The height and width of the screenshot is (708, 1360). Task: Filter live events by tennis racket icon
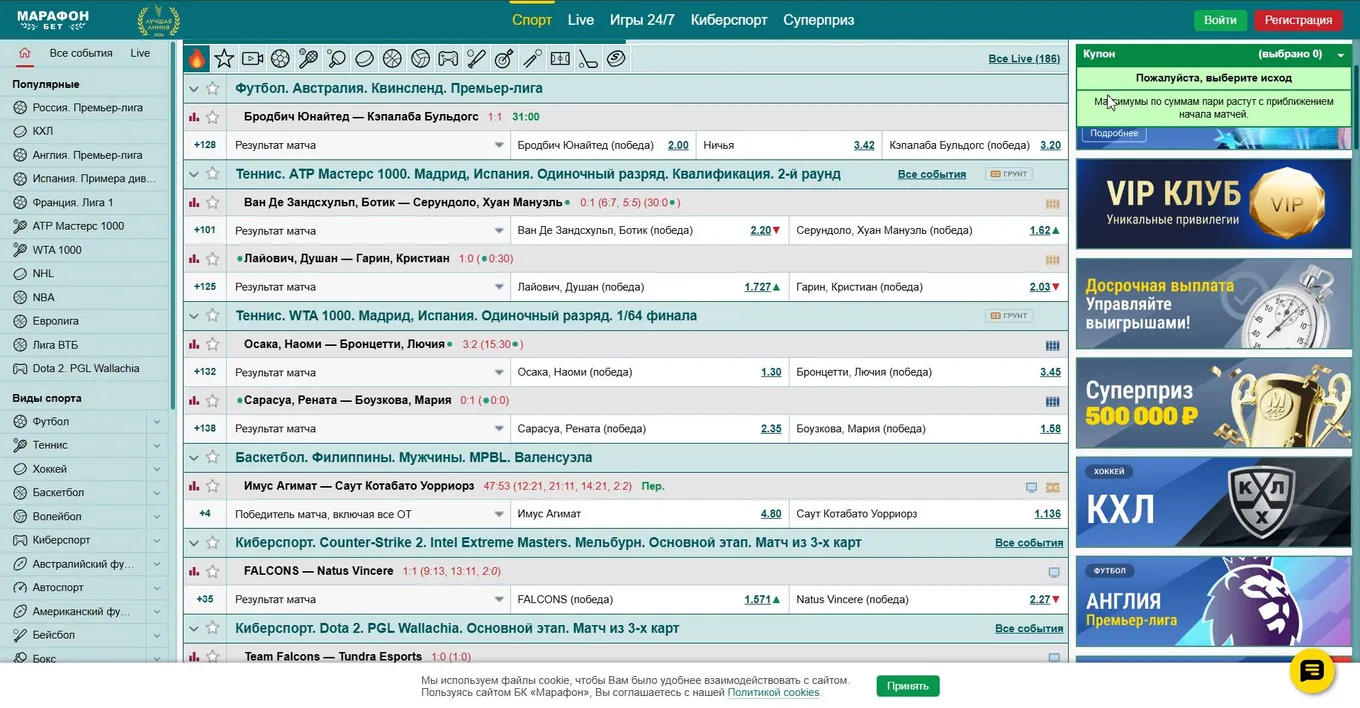[x=309, y=59]
